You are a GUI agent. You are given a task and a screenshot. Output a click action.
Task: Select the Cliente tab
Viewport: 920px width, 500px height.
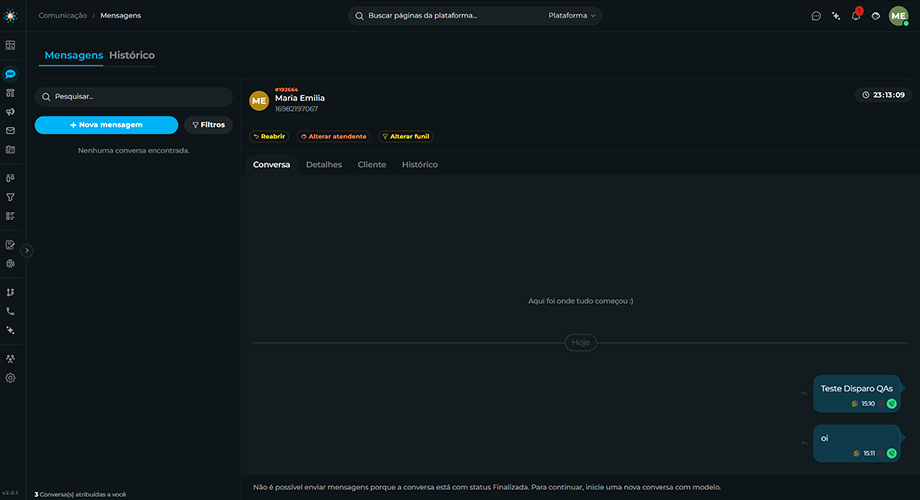coord(372,165)
